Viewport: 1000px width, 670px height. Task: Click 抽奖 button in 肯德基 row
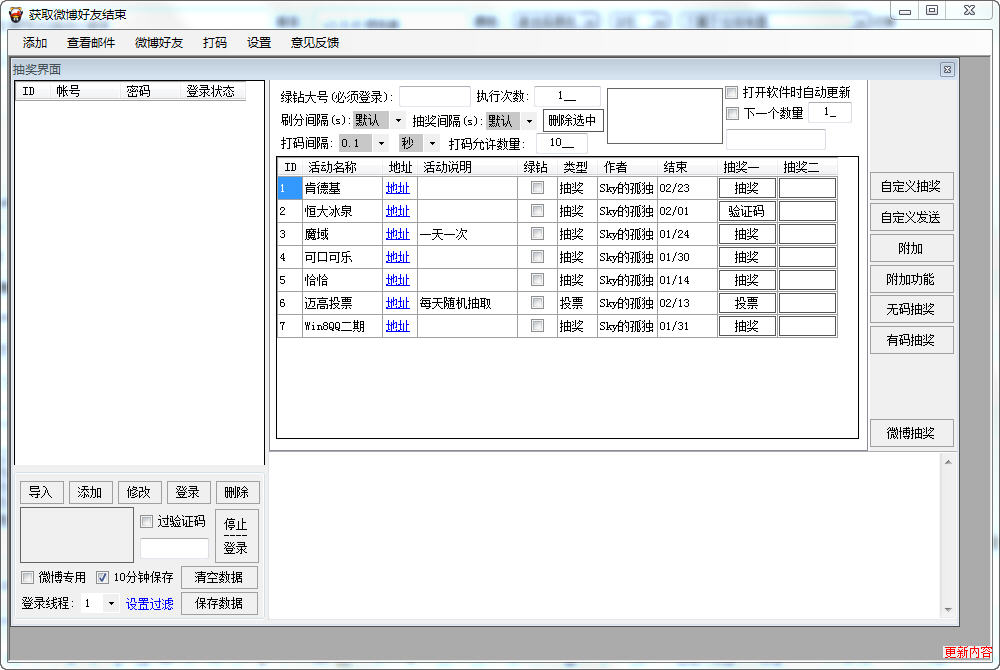tap(747, 188)
